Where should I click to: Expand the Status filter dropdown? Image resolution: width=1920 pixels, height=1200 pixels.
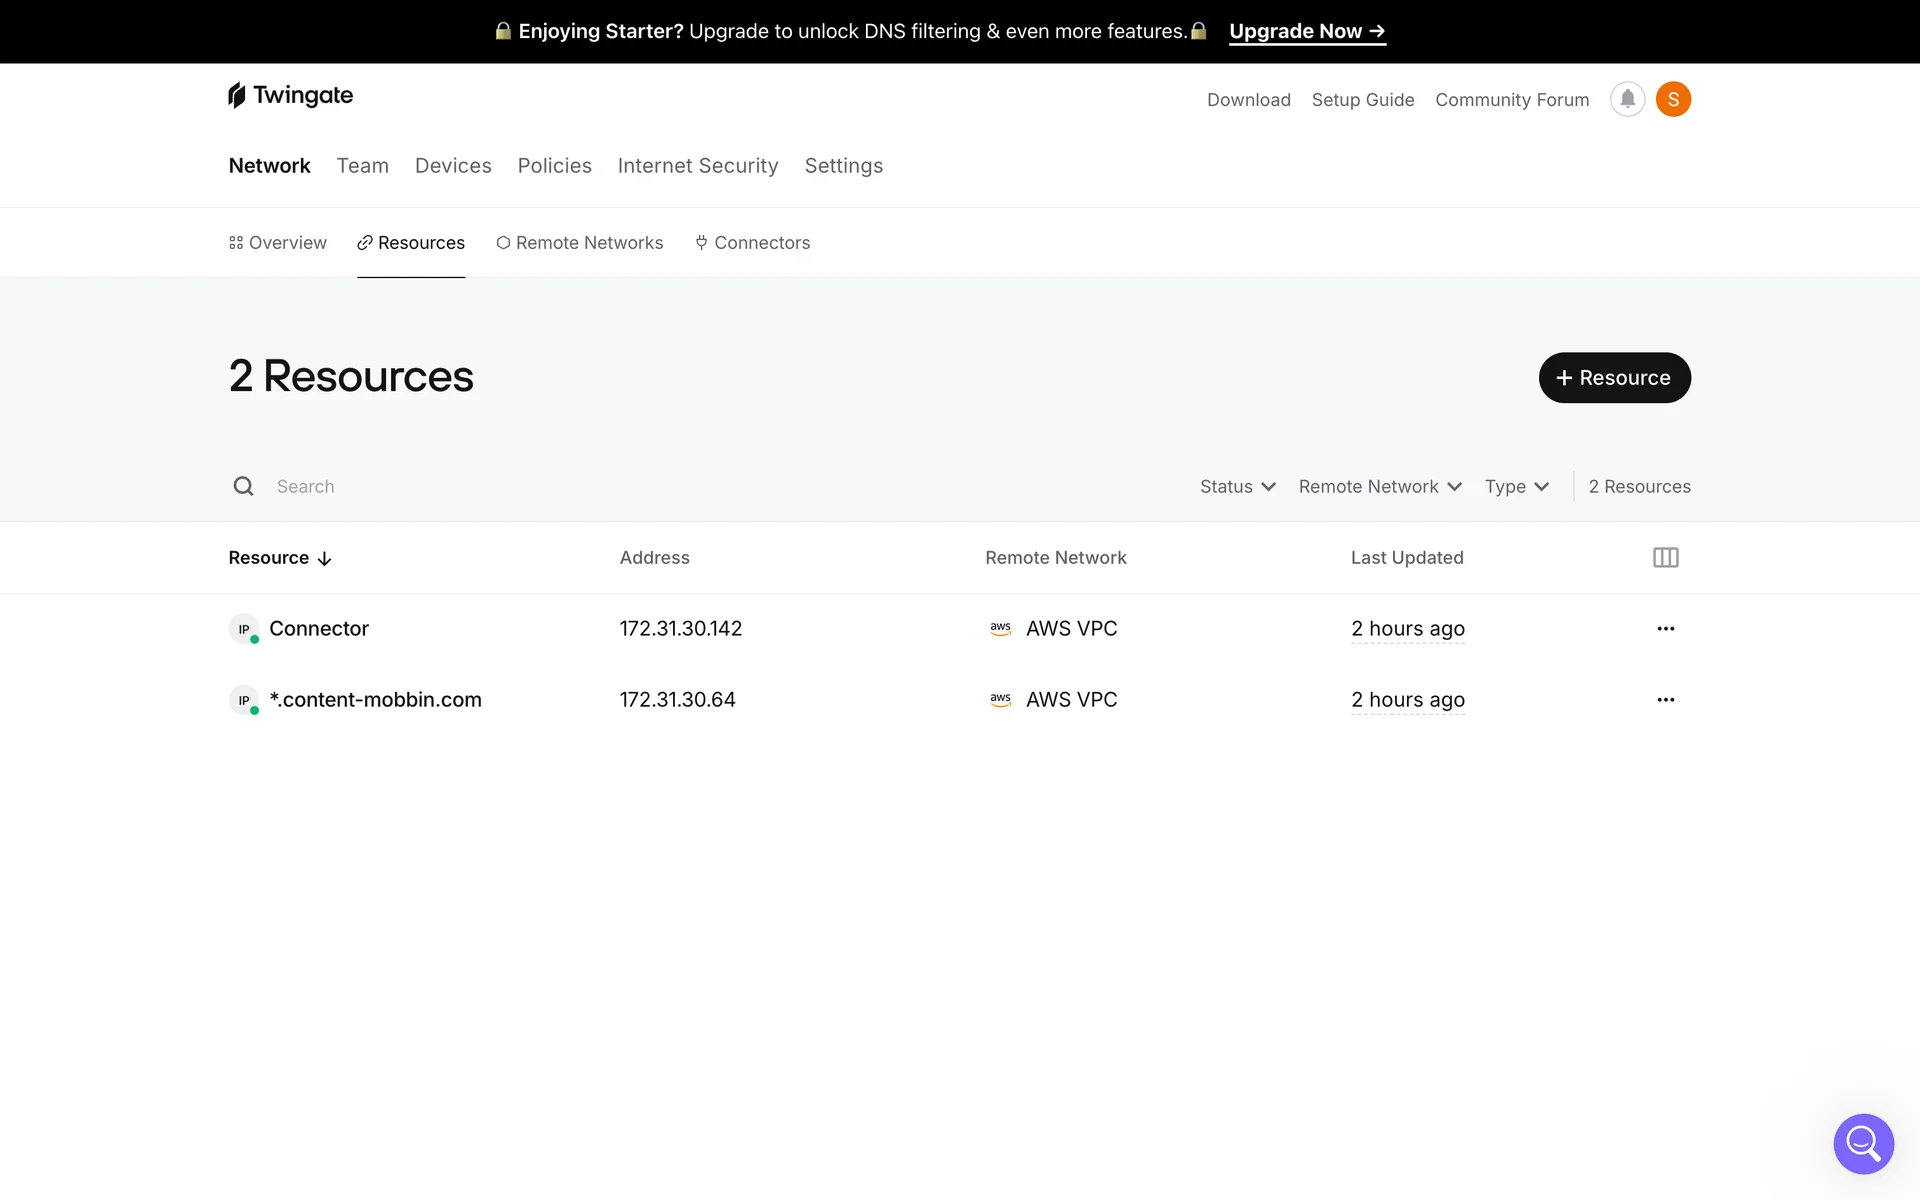click(x=1237, y=487)
